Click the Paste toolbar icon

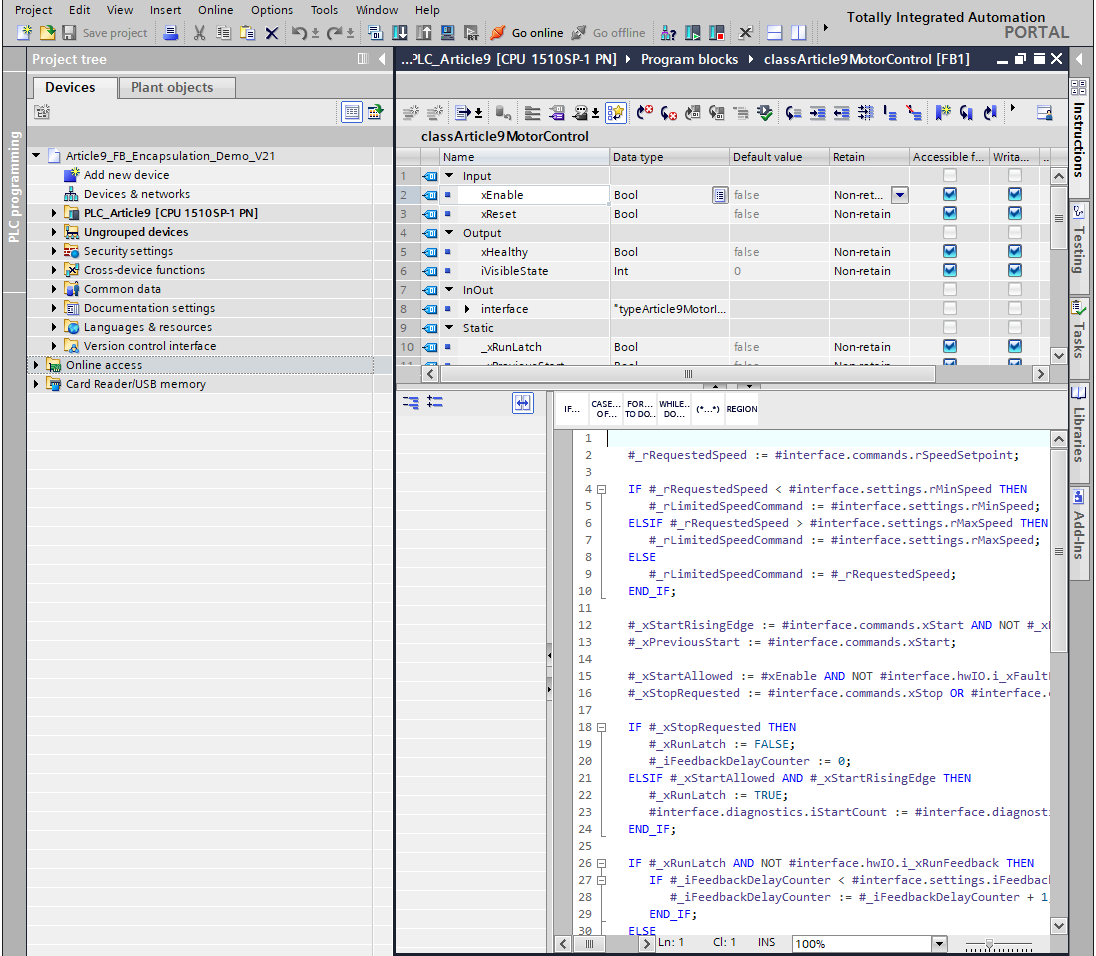pyautogui.click(x=247, y=32)
